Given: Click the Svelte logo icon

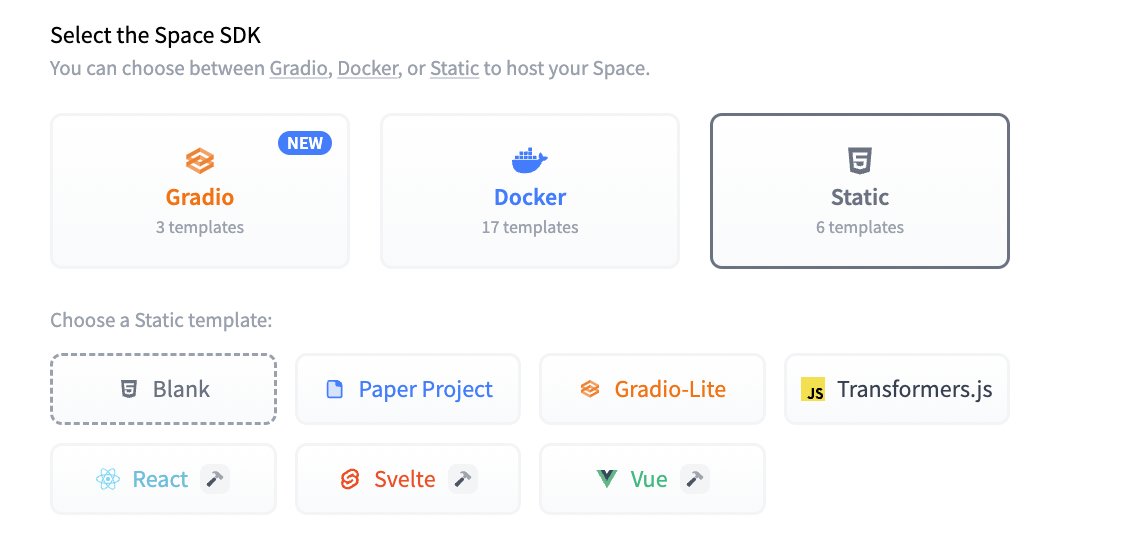Looking at the screenshot, I should tap(350, 479).
